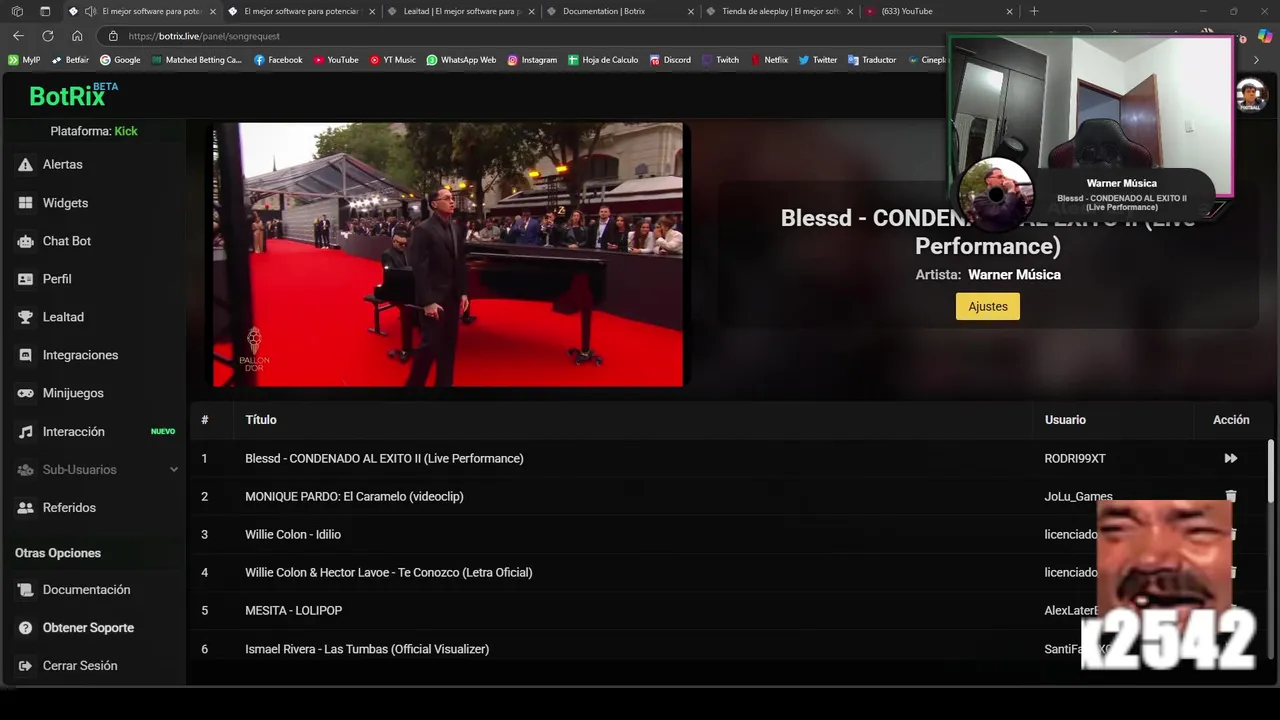Open the Traductor bookmark
This screenshot has width=1280, height=720.
[872, 60]
